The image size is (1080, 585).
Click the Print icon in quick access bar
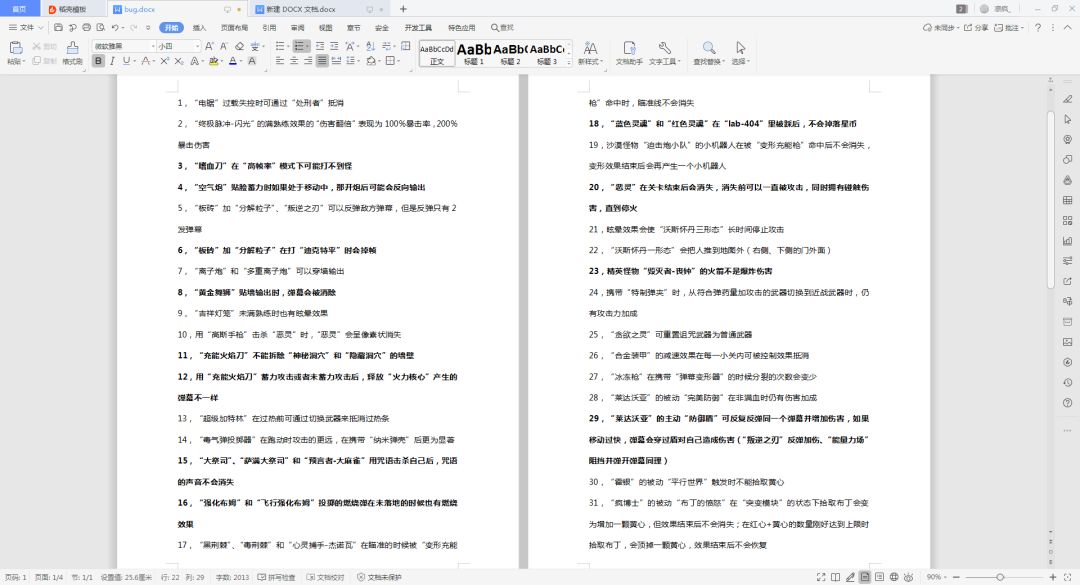pyautogui.click(x=86, y=28)
